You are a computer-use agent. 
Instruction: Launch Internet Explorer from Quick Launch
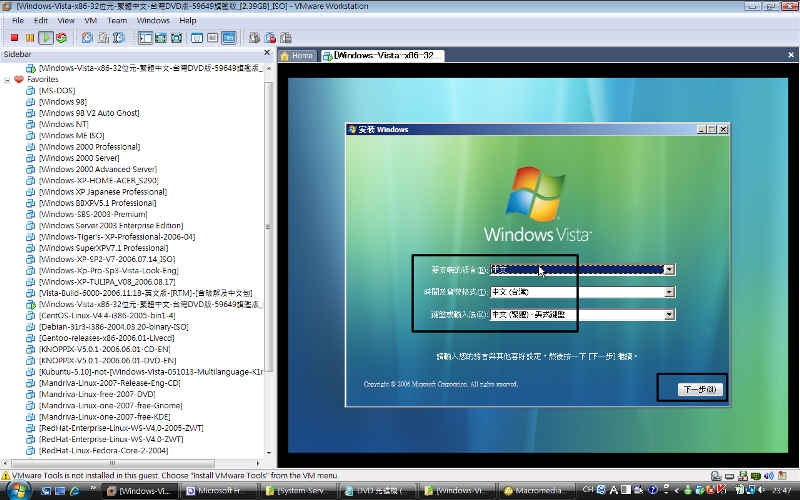[74, 491]
